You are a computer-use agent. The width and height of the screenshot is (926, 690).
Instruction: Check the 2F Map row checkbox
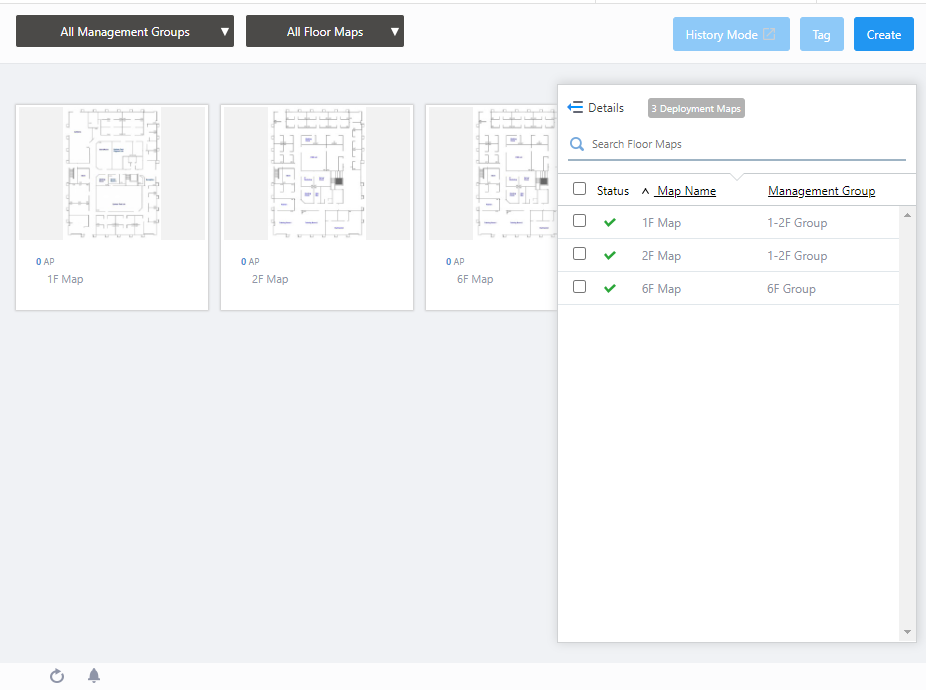pos(579,254)
